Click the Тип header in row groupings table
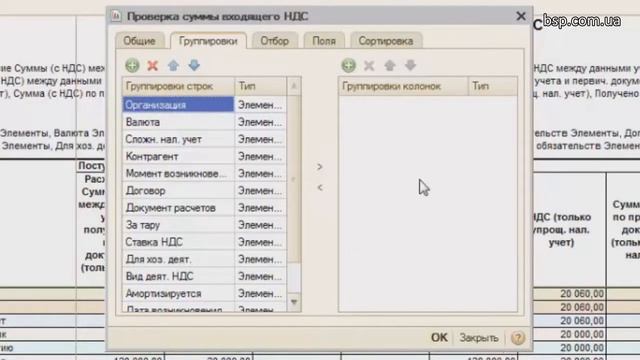 tap(261, 87)
